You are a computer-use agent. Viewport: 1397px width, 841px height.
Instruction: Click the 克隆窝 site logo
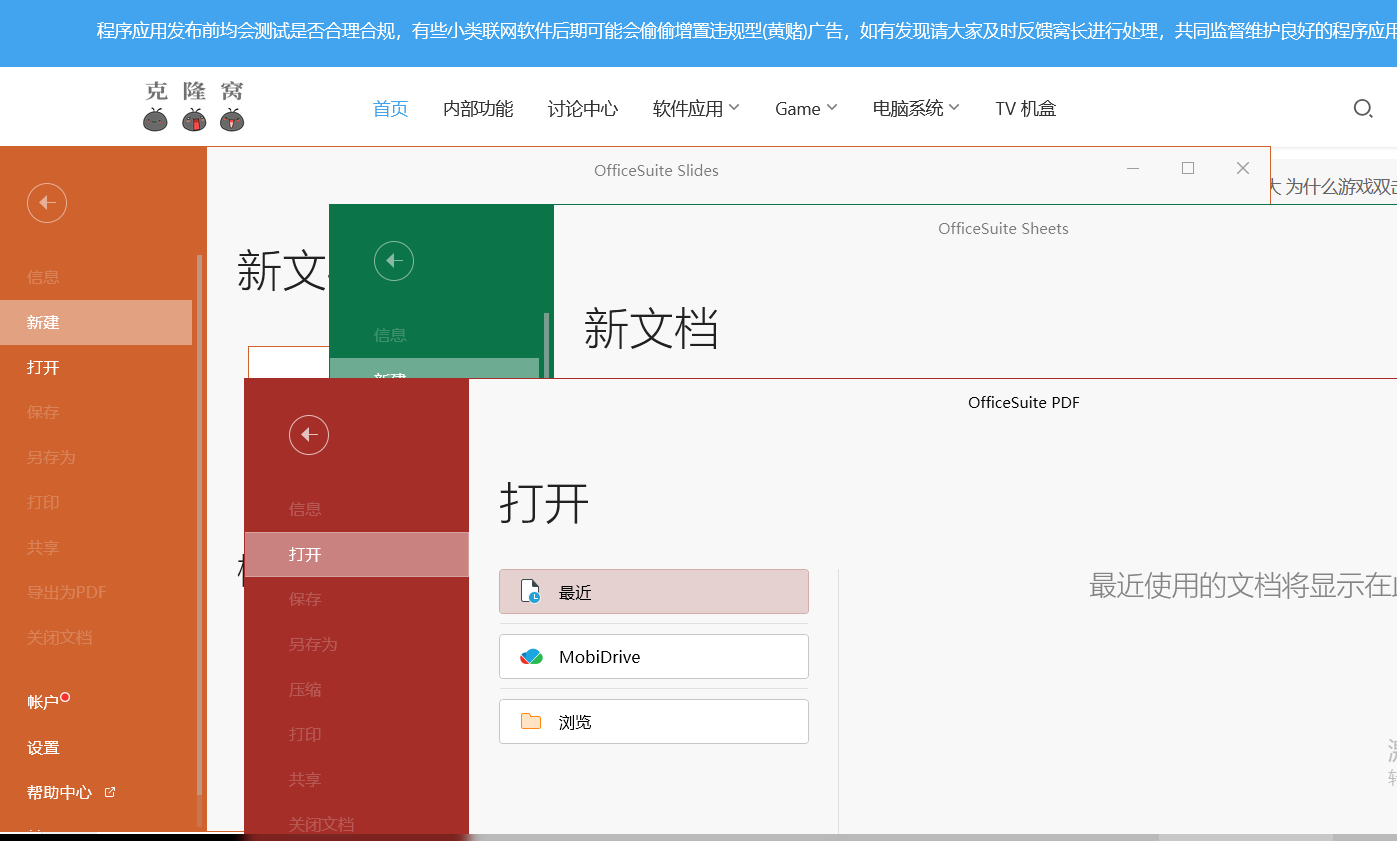[x=194, y=107]
